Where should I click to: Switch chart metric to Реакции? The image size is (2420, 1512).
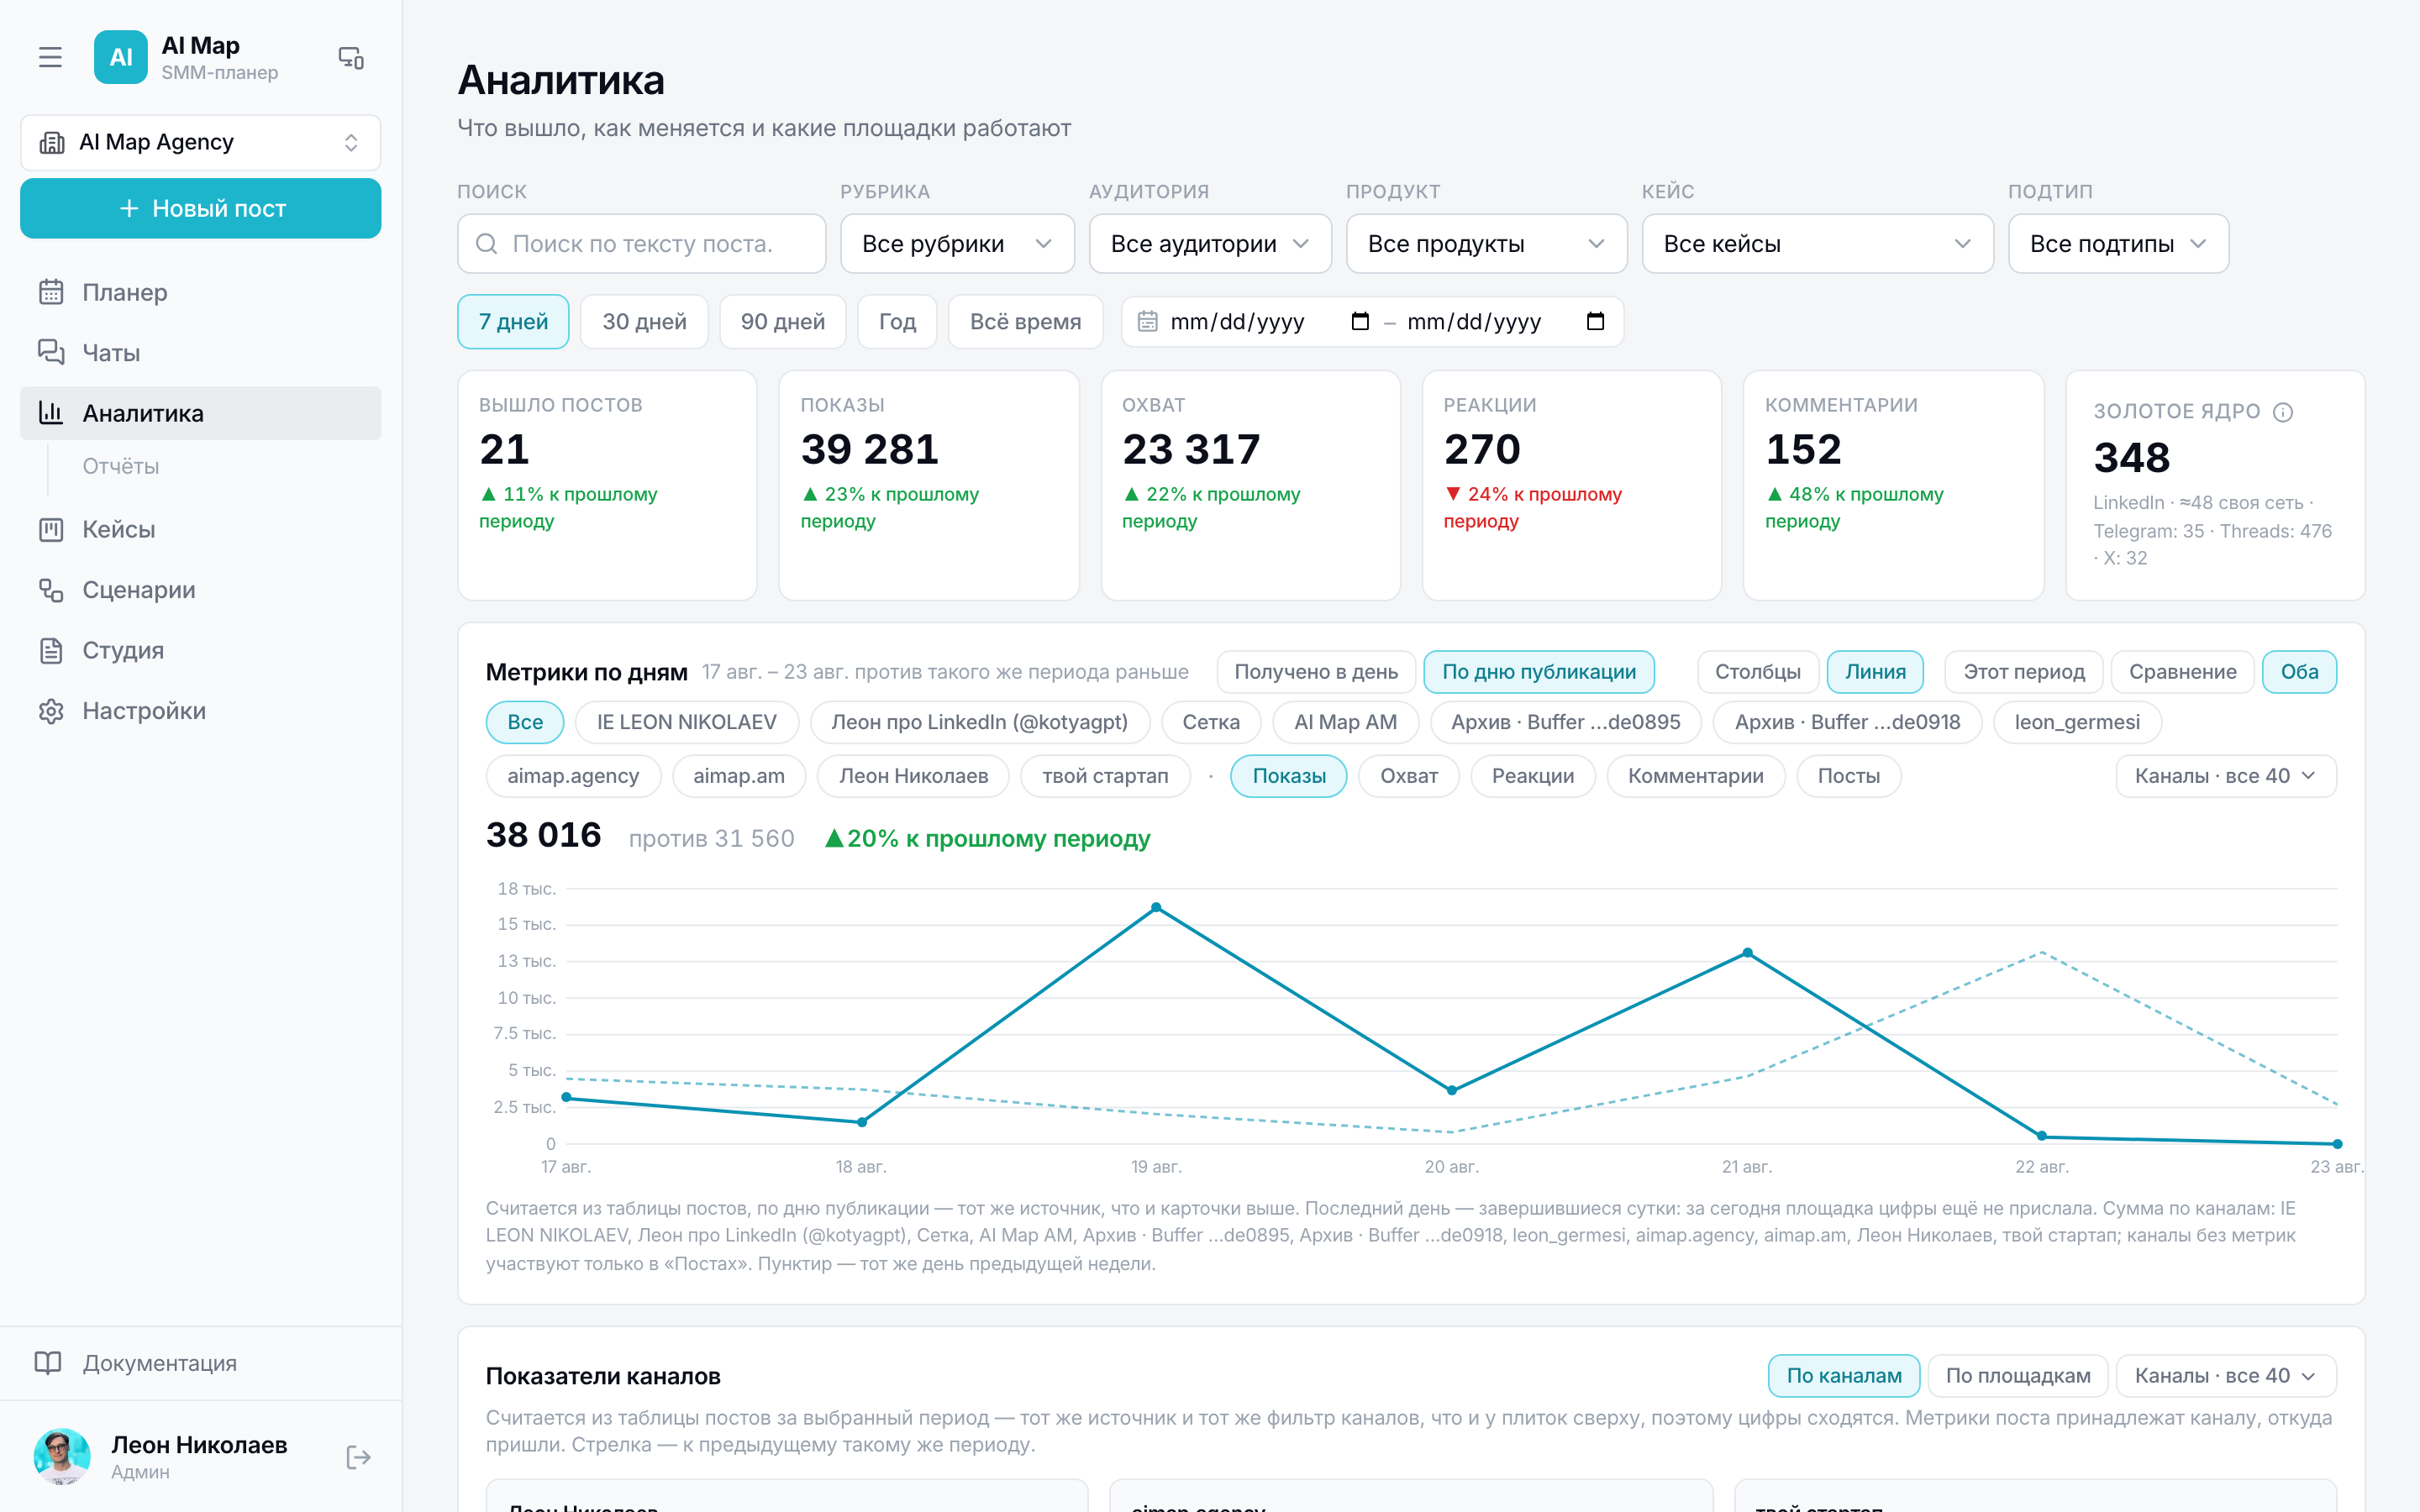click(x=1533, y=776)
